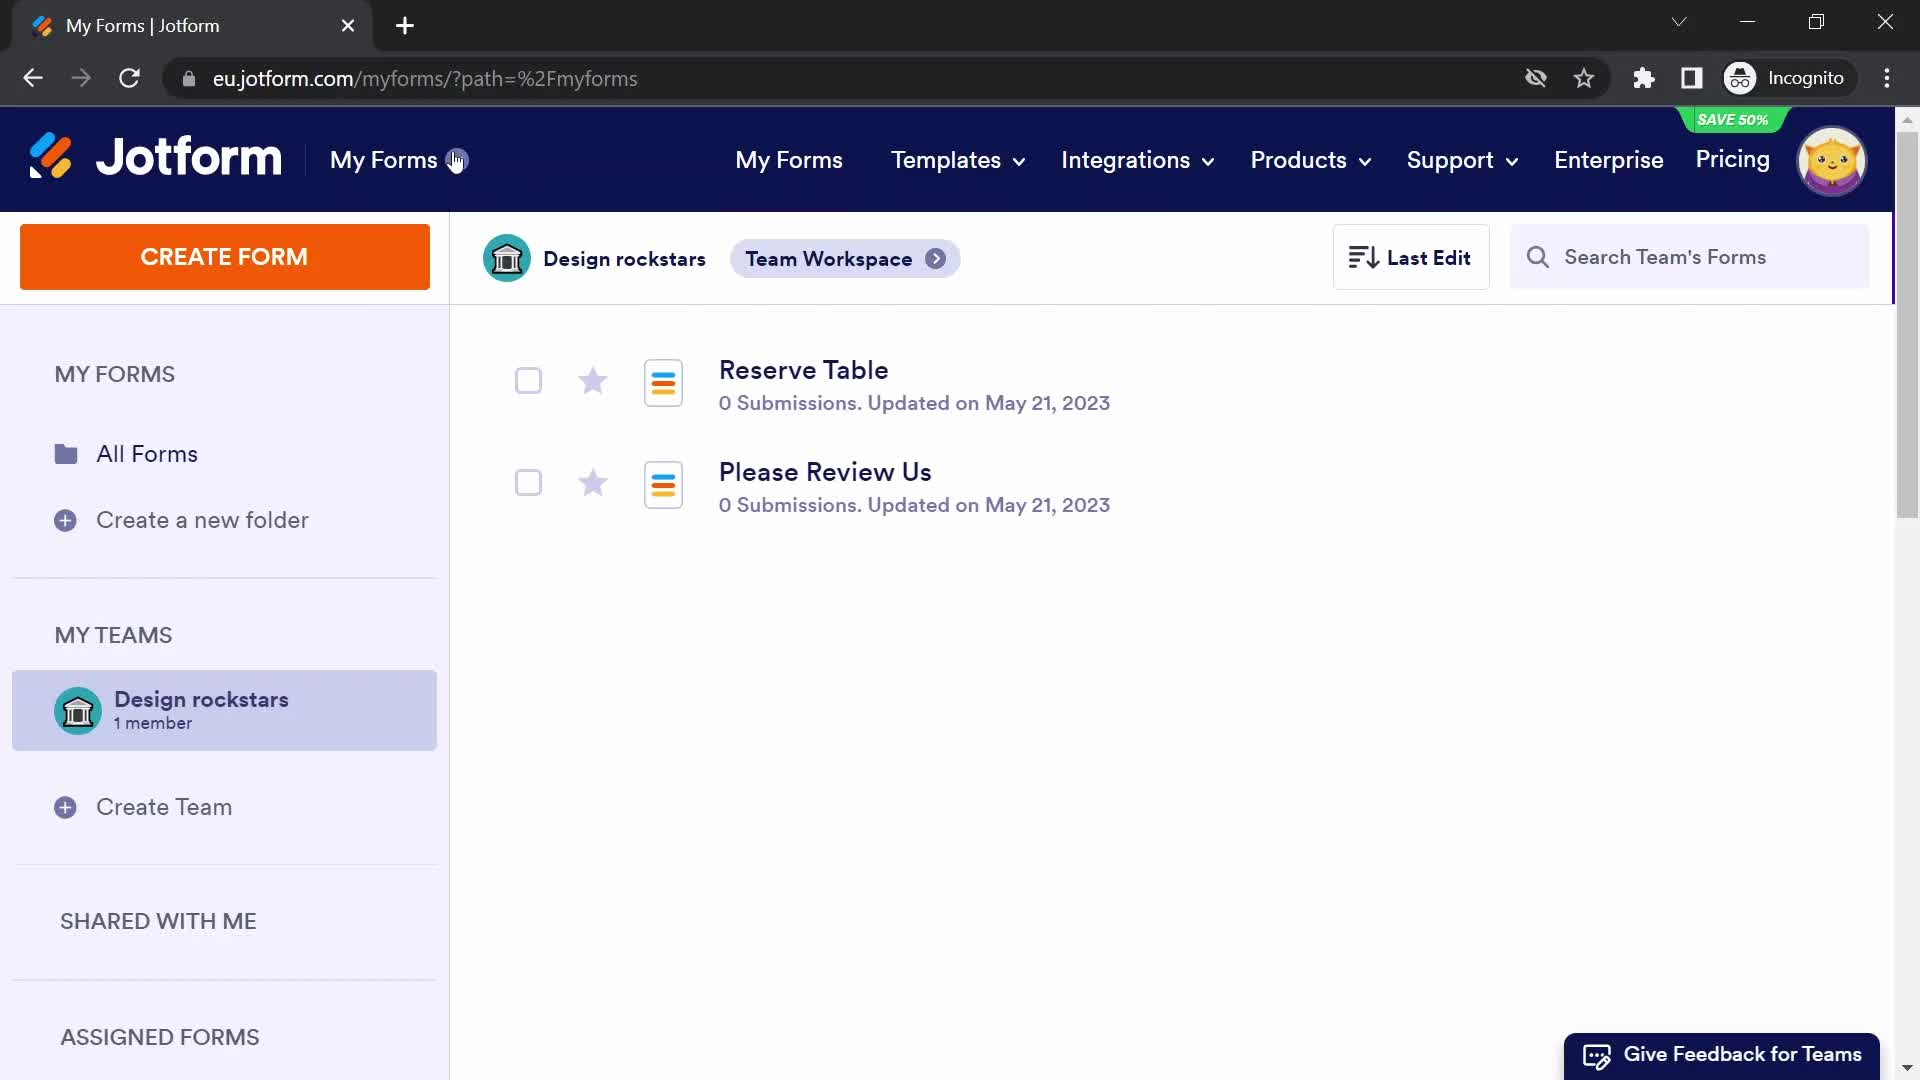Screen dimensions: 1920x1080
Task: Focus the Search Team's Forms field
Action: (1689, 257)
